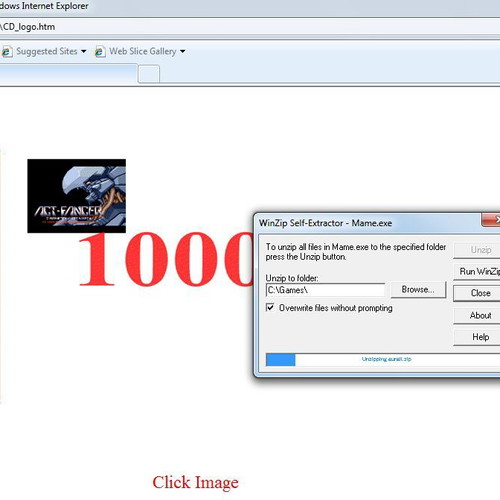
Task: Click the Act-Fancer game thumbnail image
Action: [x=77, y=196]
